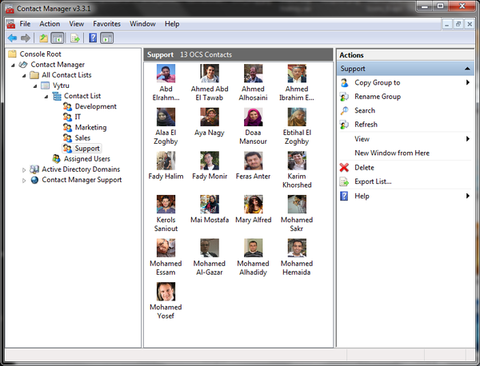This screenshot has width=480, height=366.
Task: Open the Action menu
Action: (50, 24)
